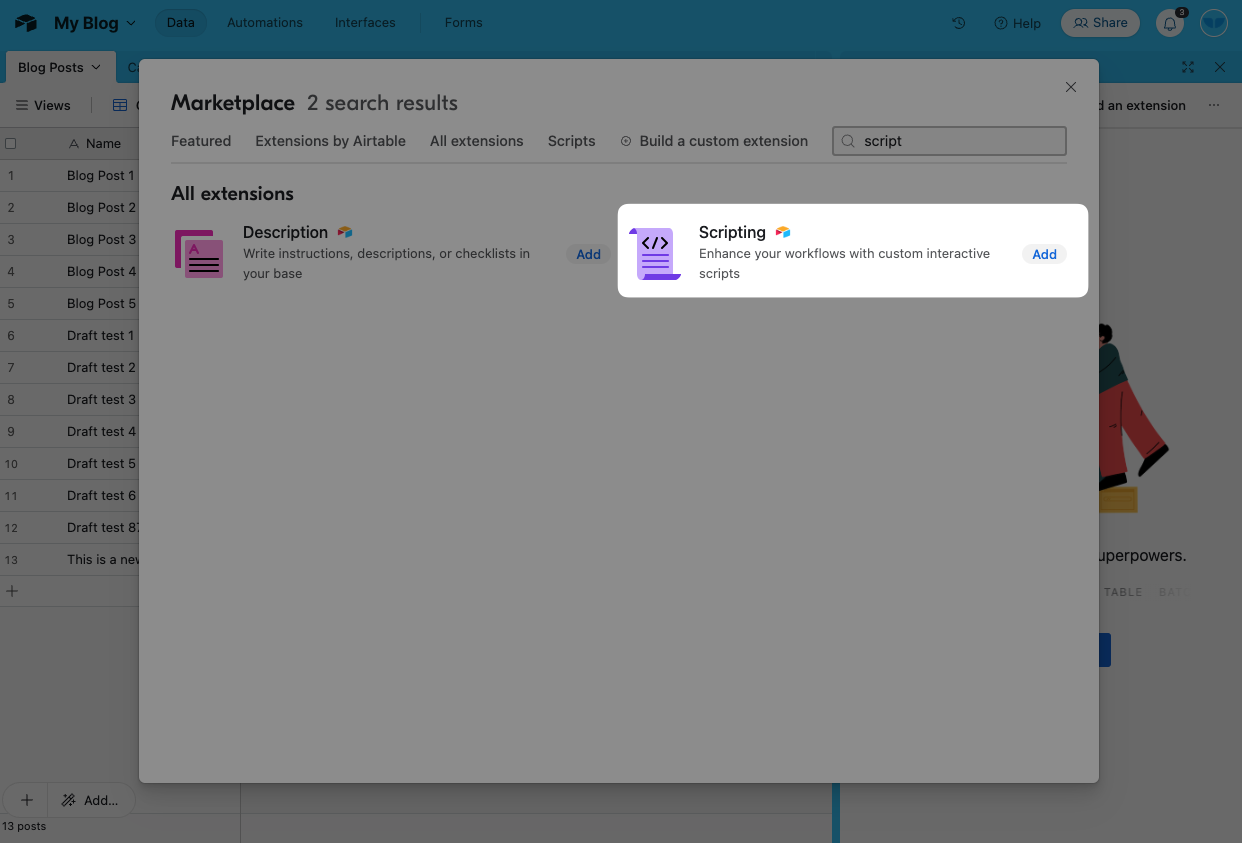Click the Help button
The height and width of the screenshot is (843, 1242).
(x=1017, y=23)
